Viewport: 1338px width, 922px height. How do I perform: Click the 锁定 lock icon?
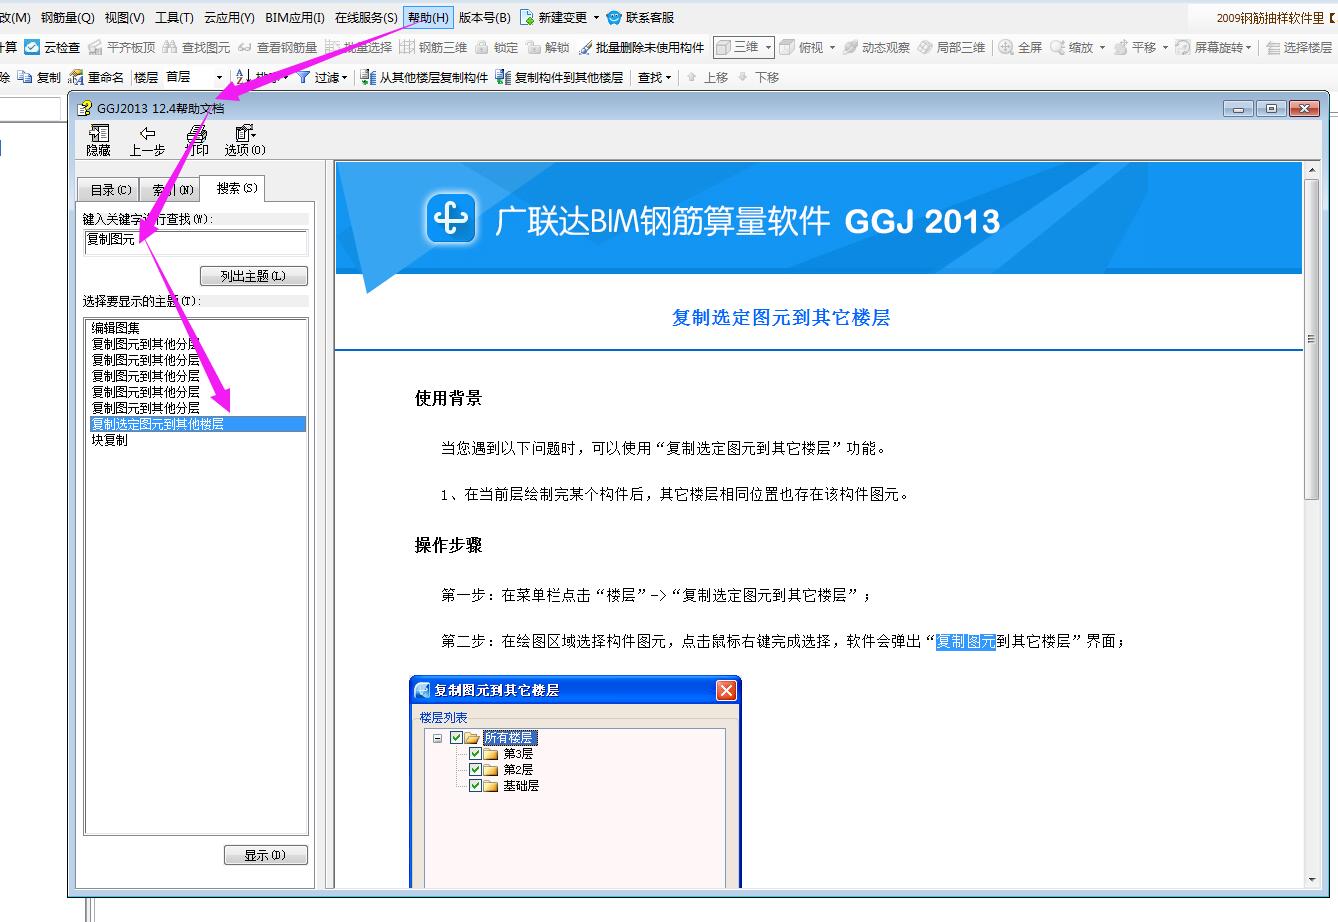(x=483, y=47)
